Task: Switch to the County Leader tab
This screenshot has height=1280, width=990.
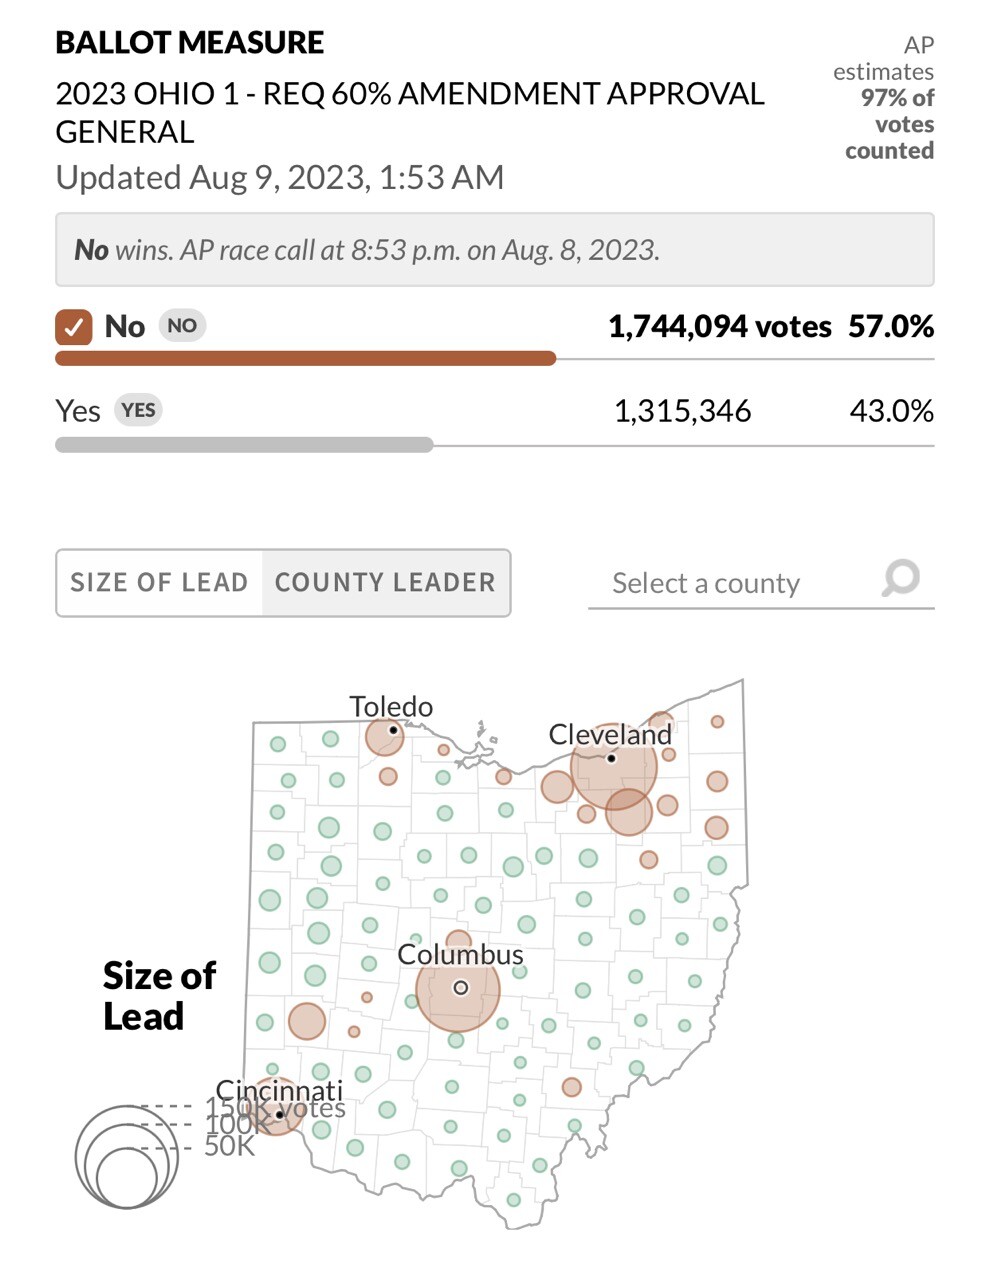Action: [385, 583]
